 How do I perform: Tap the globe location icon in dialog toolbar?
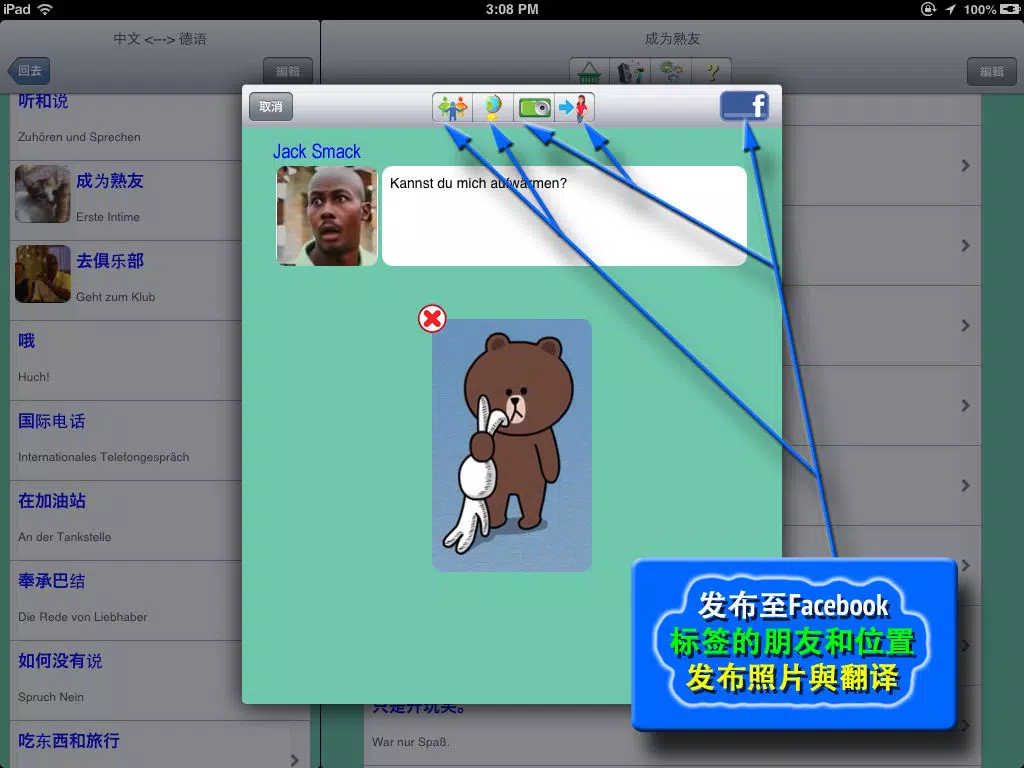point(492,107)
